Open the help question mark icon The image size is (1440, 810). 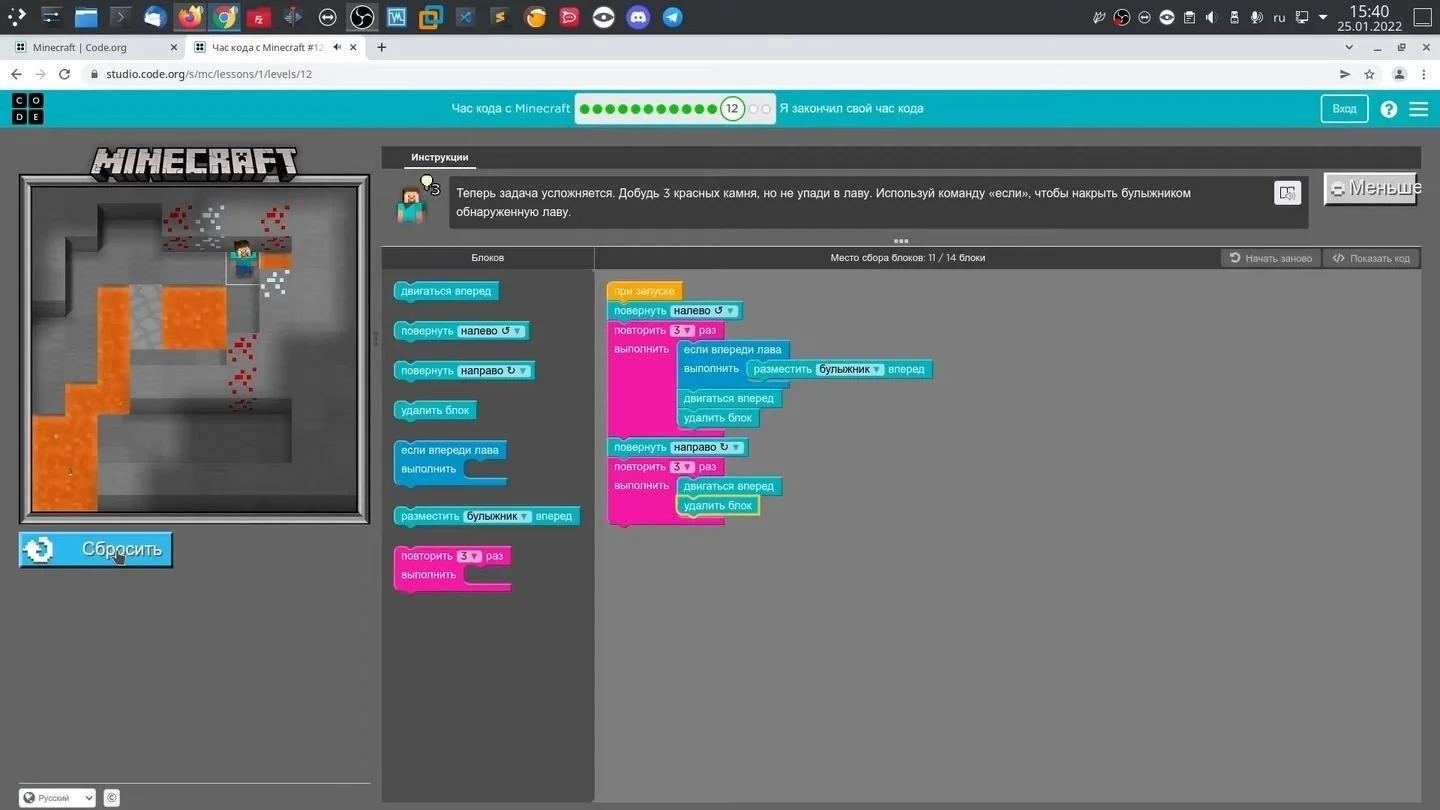point(1388,109)
